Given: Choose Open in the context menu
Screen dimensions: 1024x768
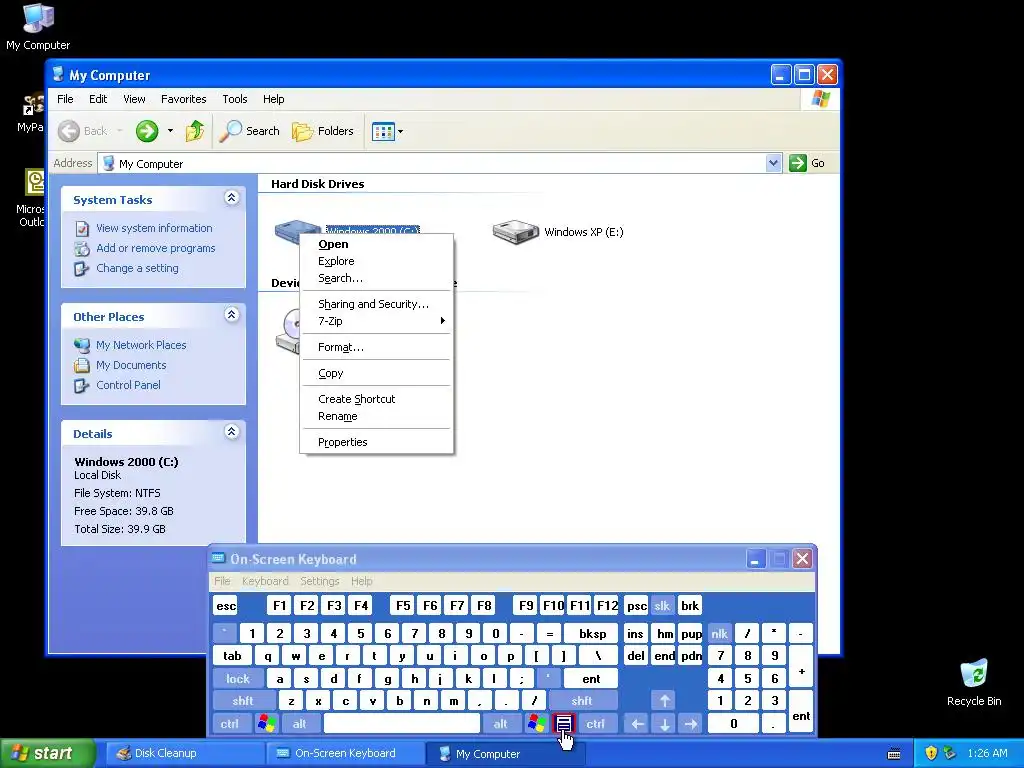Looking at the screenshot, I should (x=376, y=244).
